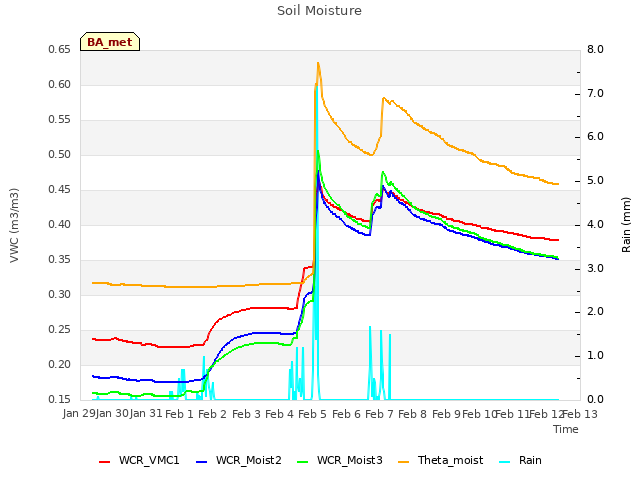
Task: Click the orange Theta_moist legend swatch
Action: [403, 462]
